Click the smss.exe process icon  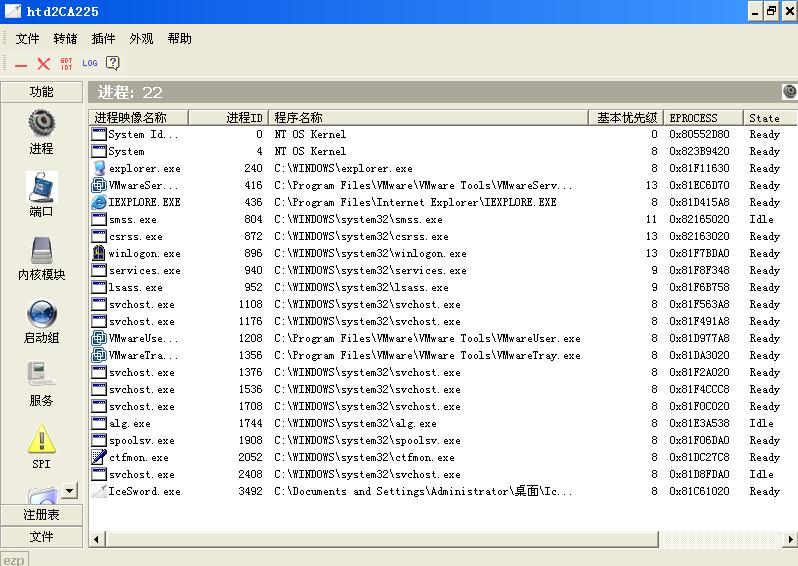[99, 219]
